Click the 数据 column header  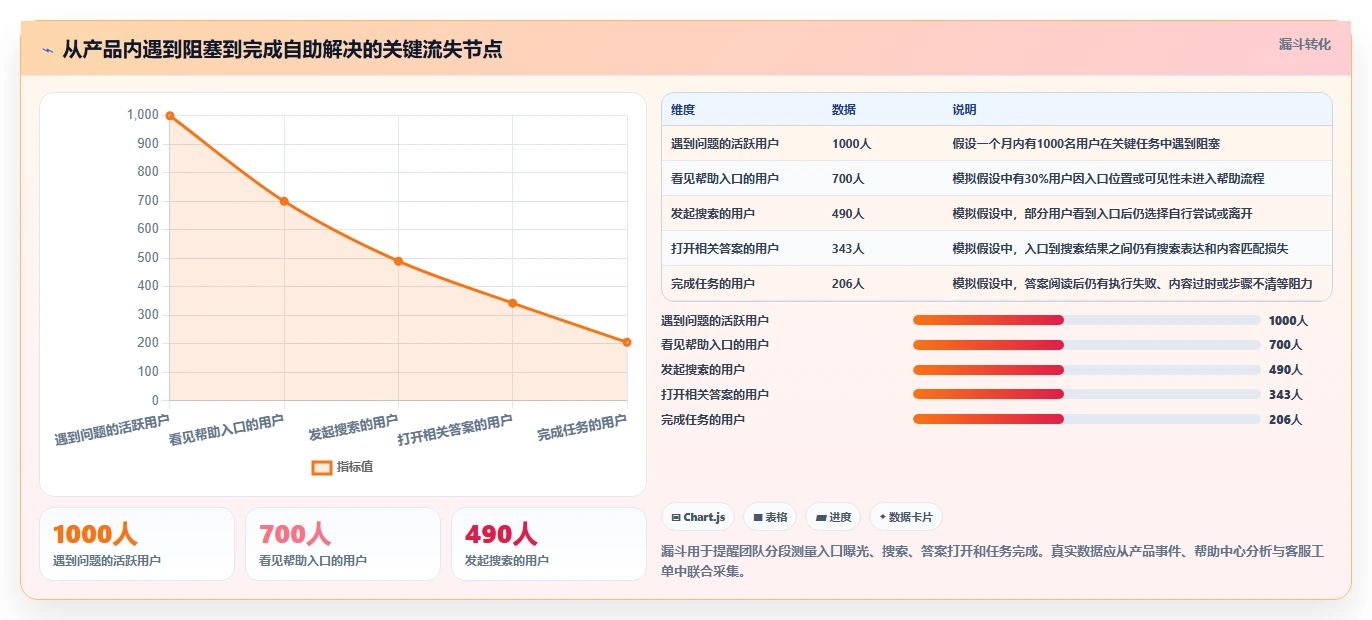coord(844,110)
